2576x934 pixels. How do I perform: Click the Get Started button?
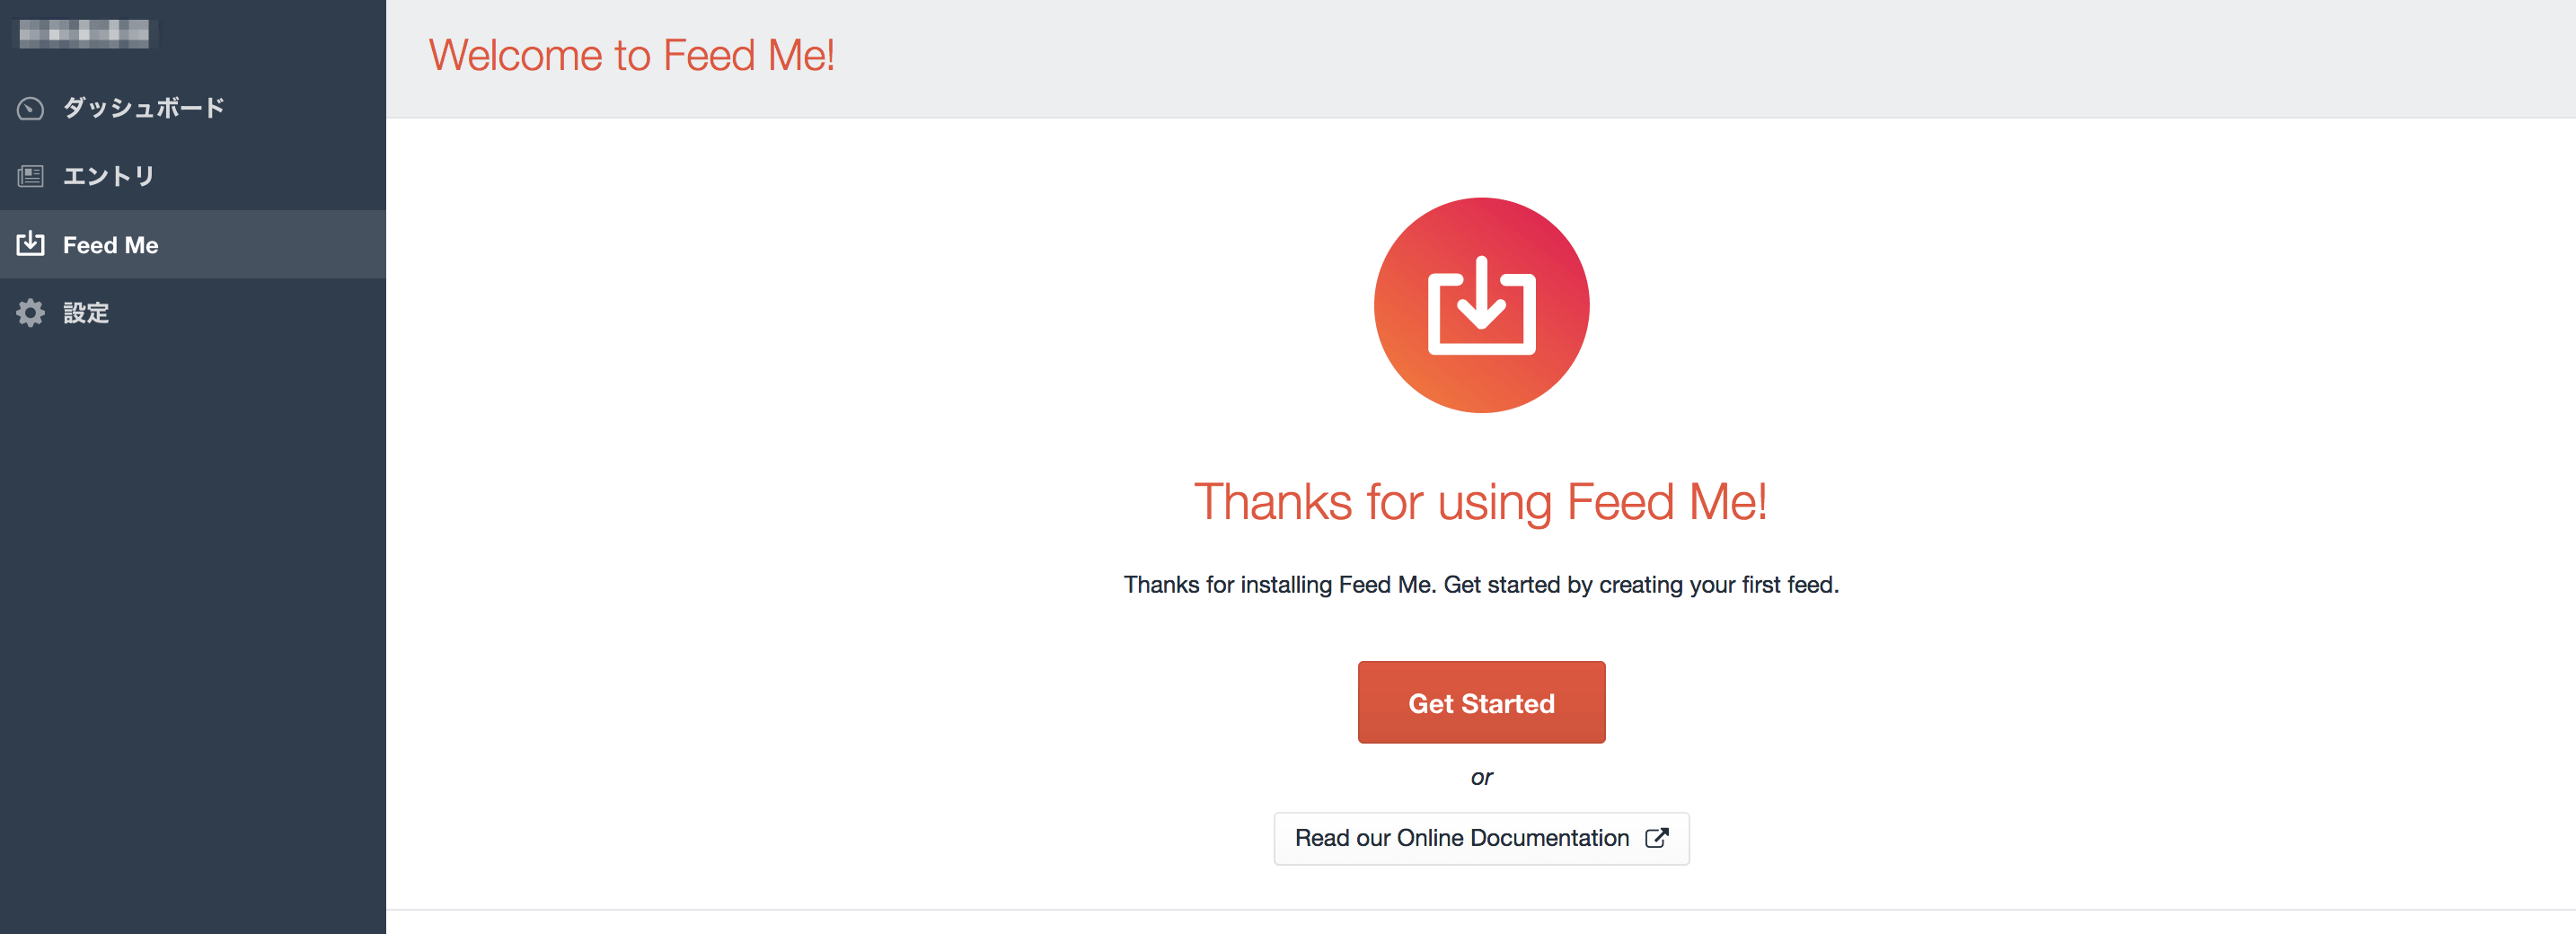click(1481, 702)
